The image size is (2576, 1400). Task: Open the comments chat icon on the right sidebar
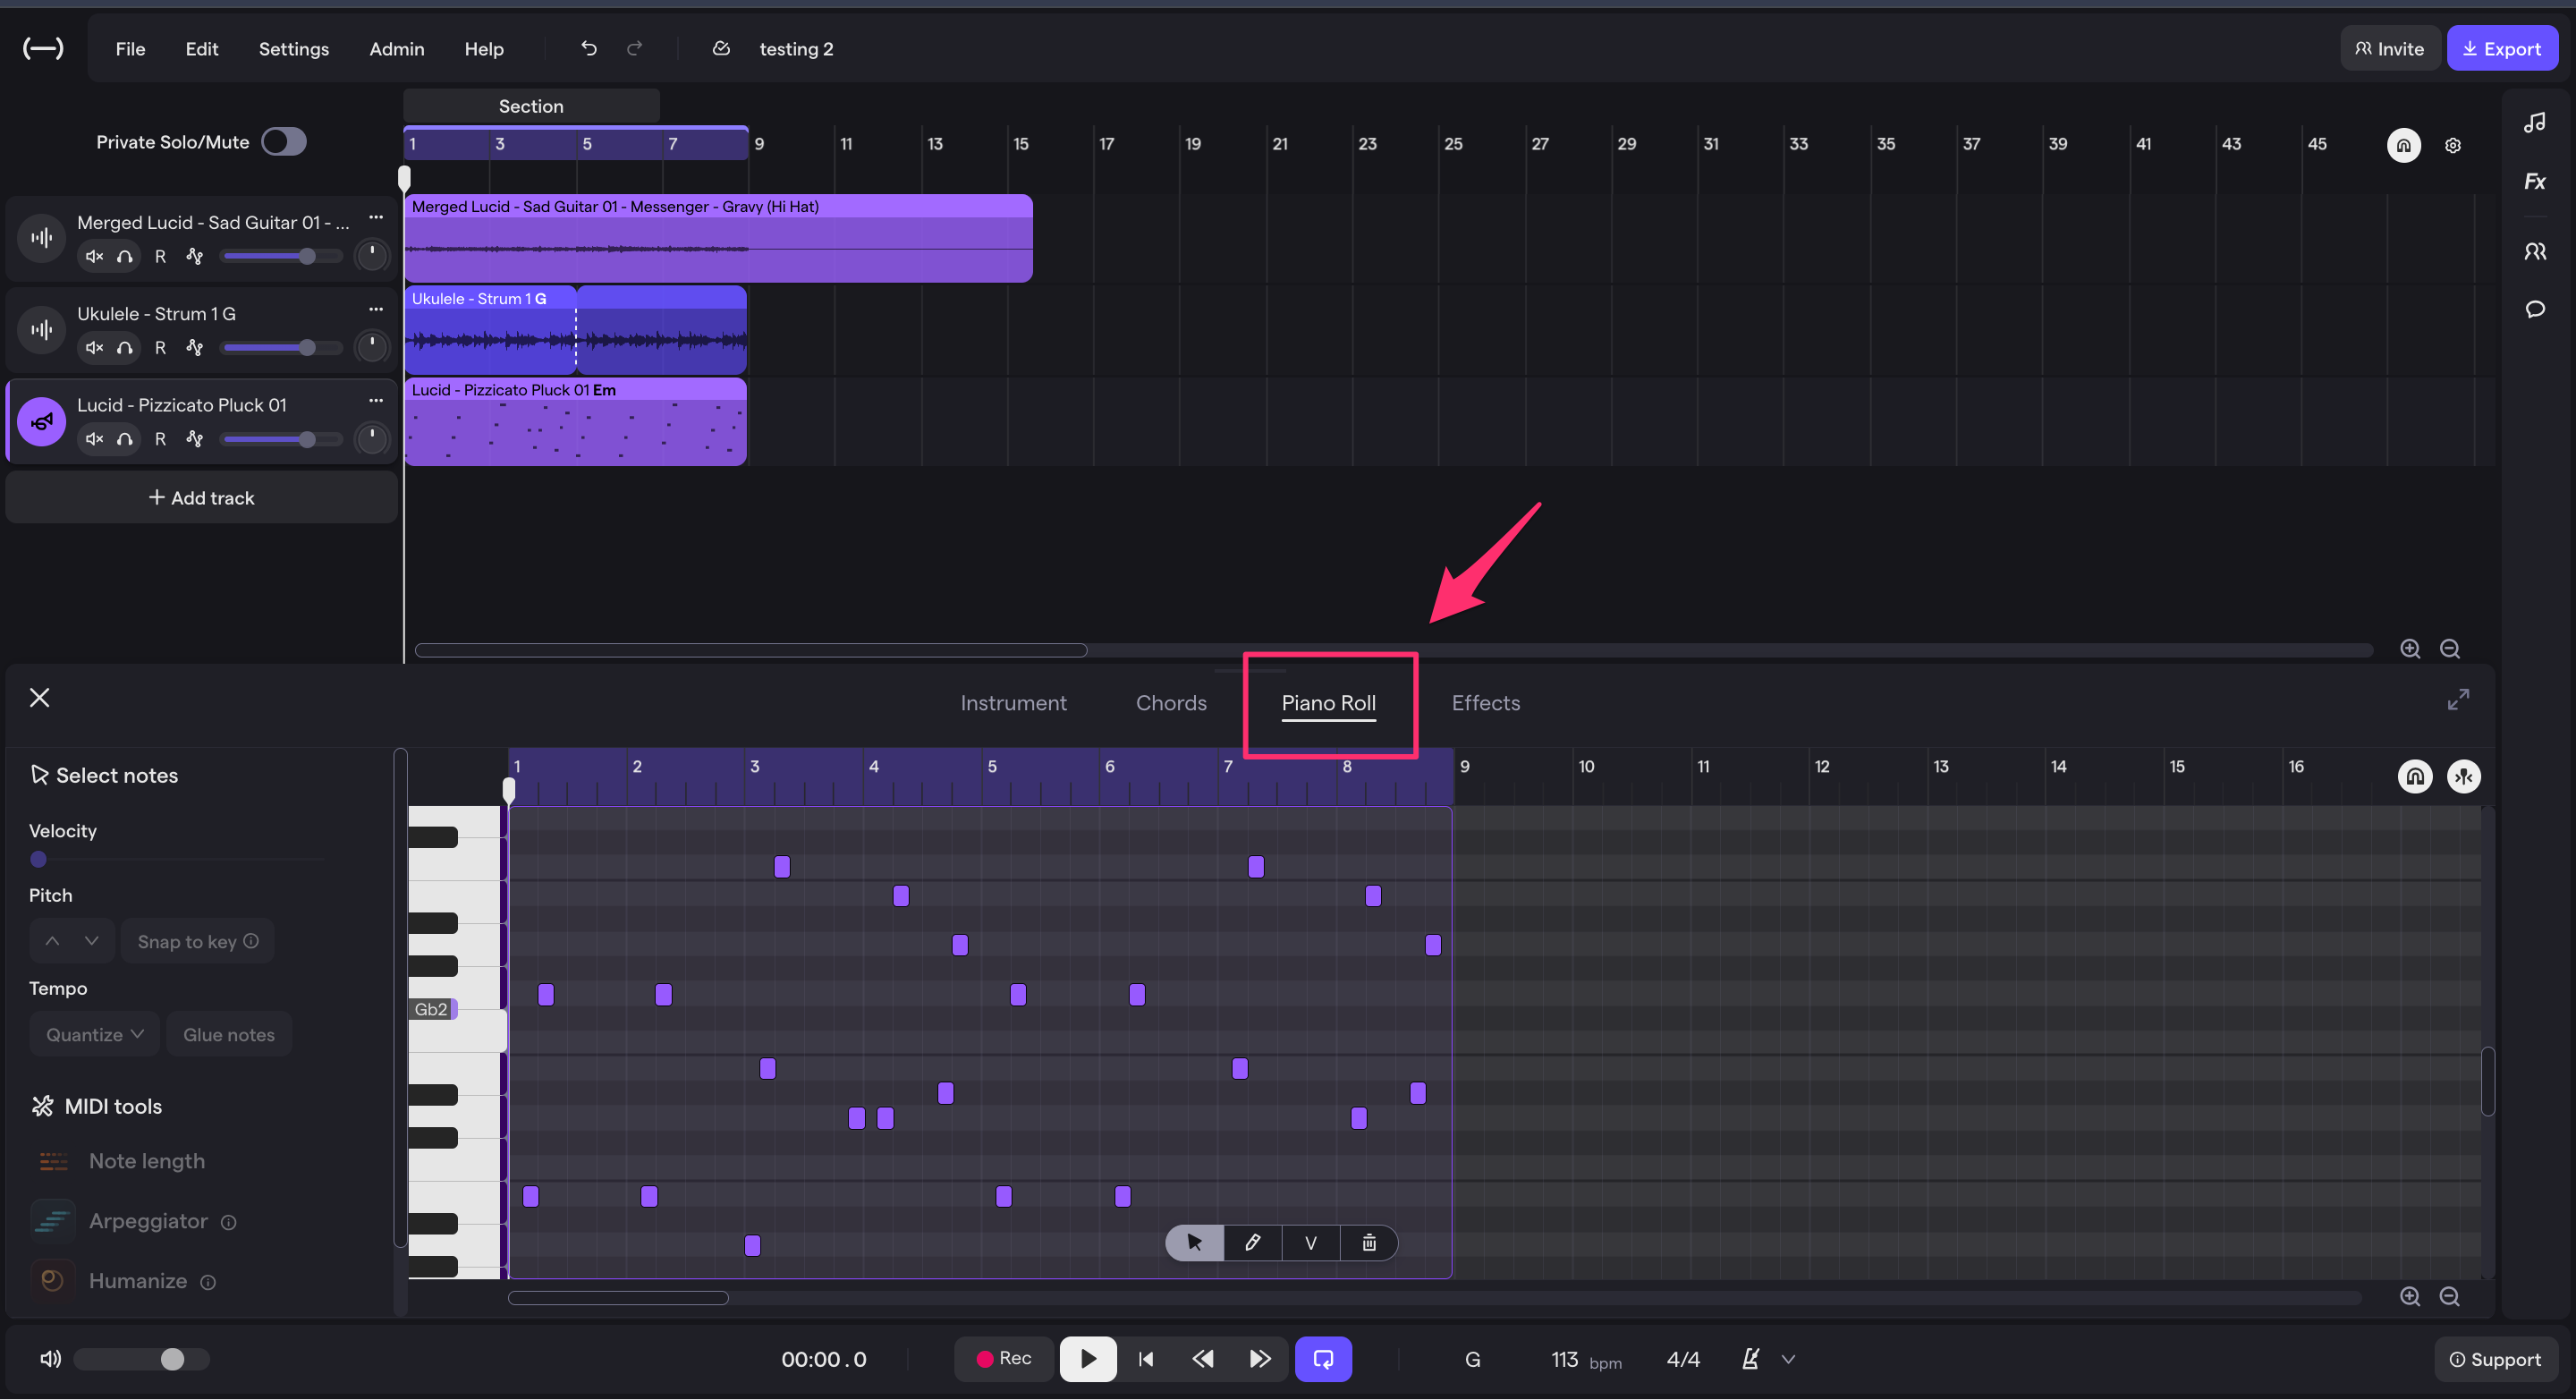coord(2536,310)
